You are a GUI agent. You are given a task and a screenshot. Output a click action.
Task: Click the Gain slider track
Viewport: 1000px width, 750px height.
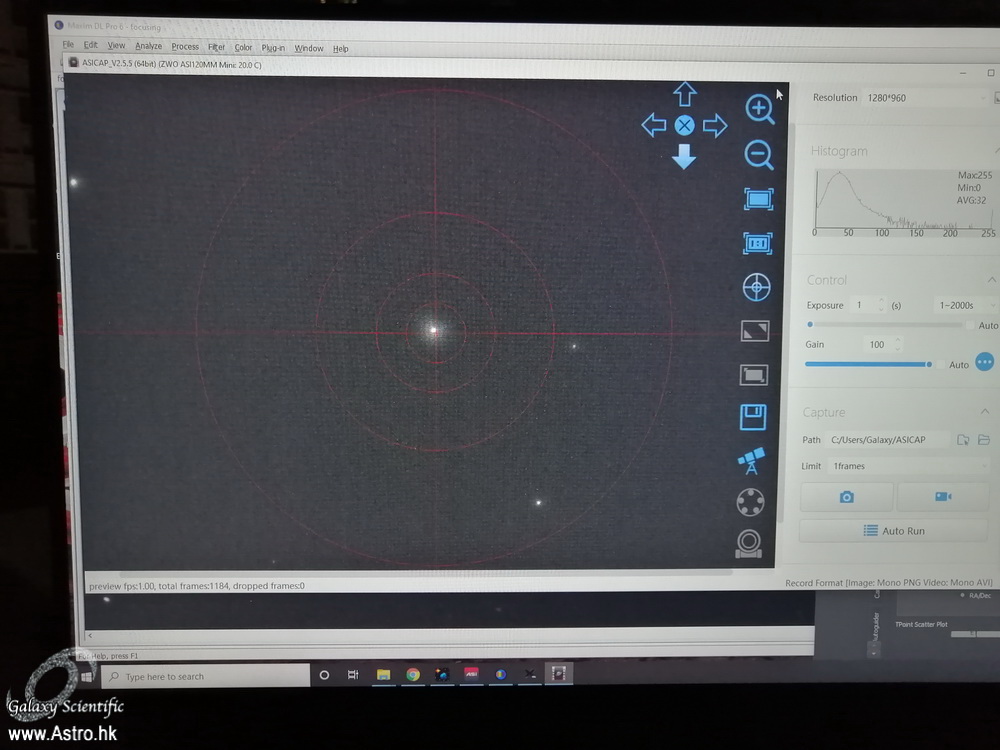[x=866, y=364]
